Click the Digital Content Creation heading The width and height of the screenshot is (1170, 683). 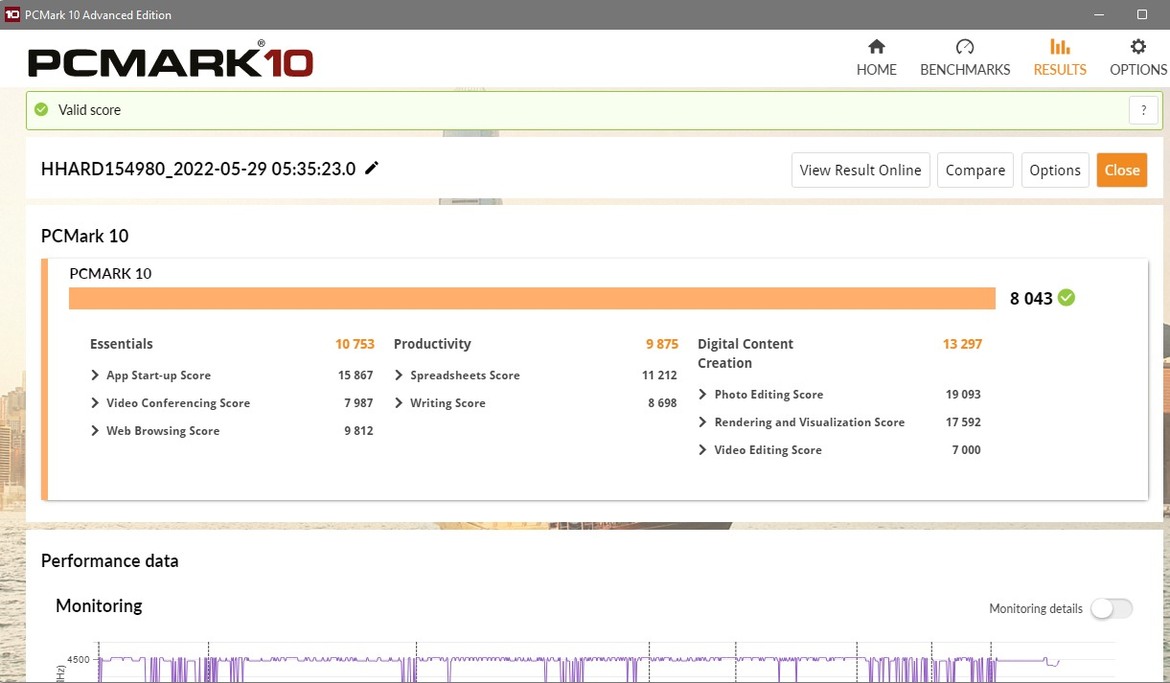click(745, 354)
